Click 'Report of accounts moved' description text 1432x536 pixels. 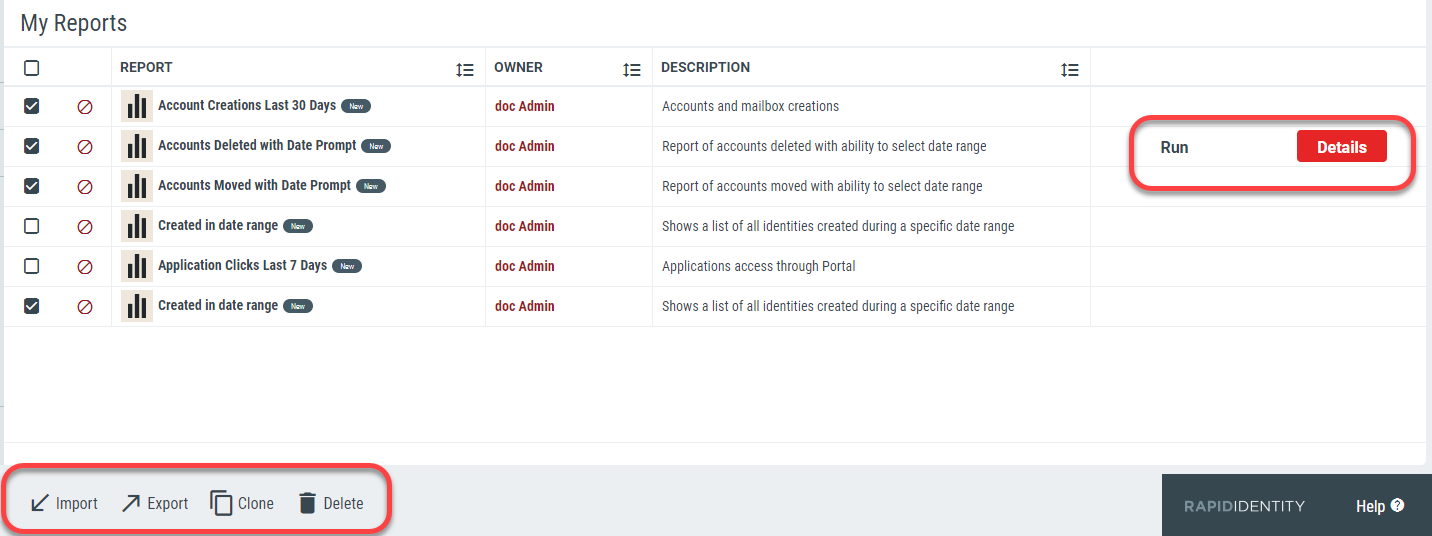(822, 186)
